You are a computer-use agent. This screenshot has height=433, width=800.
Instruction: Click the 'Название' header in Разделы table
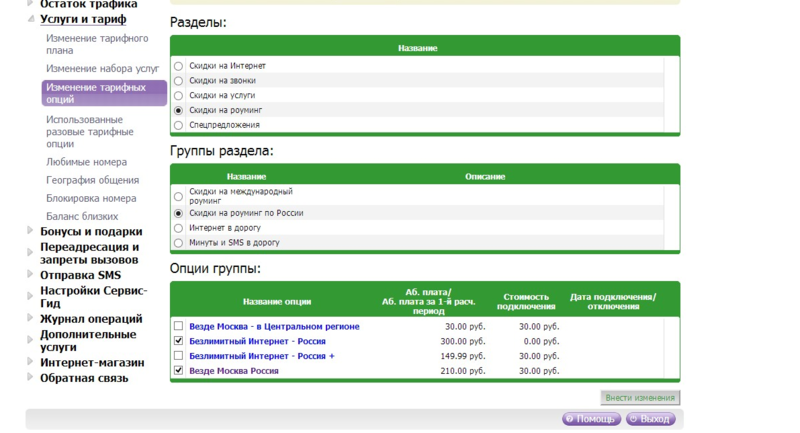point(417,48)
